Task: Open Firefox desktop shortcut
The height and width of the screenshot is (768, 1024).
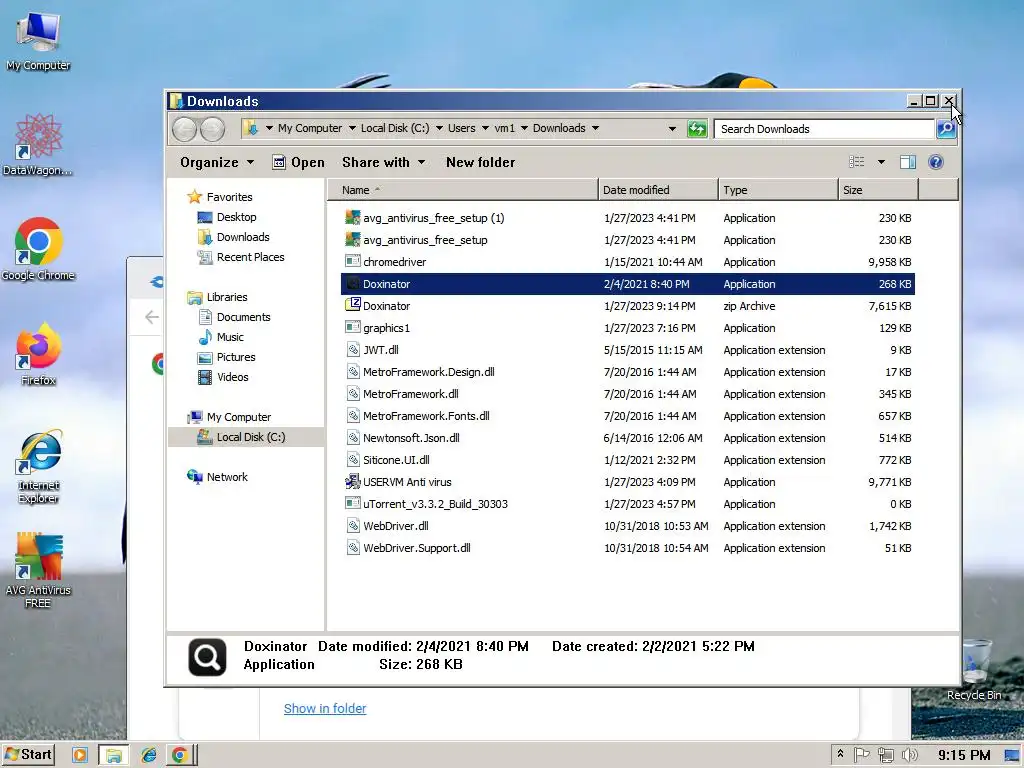Action: (38, 355)
